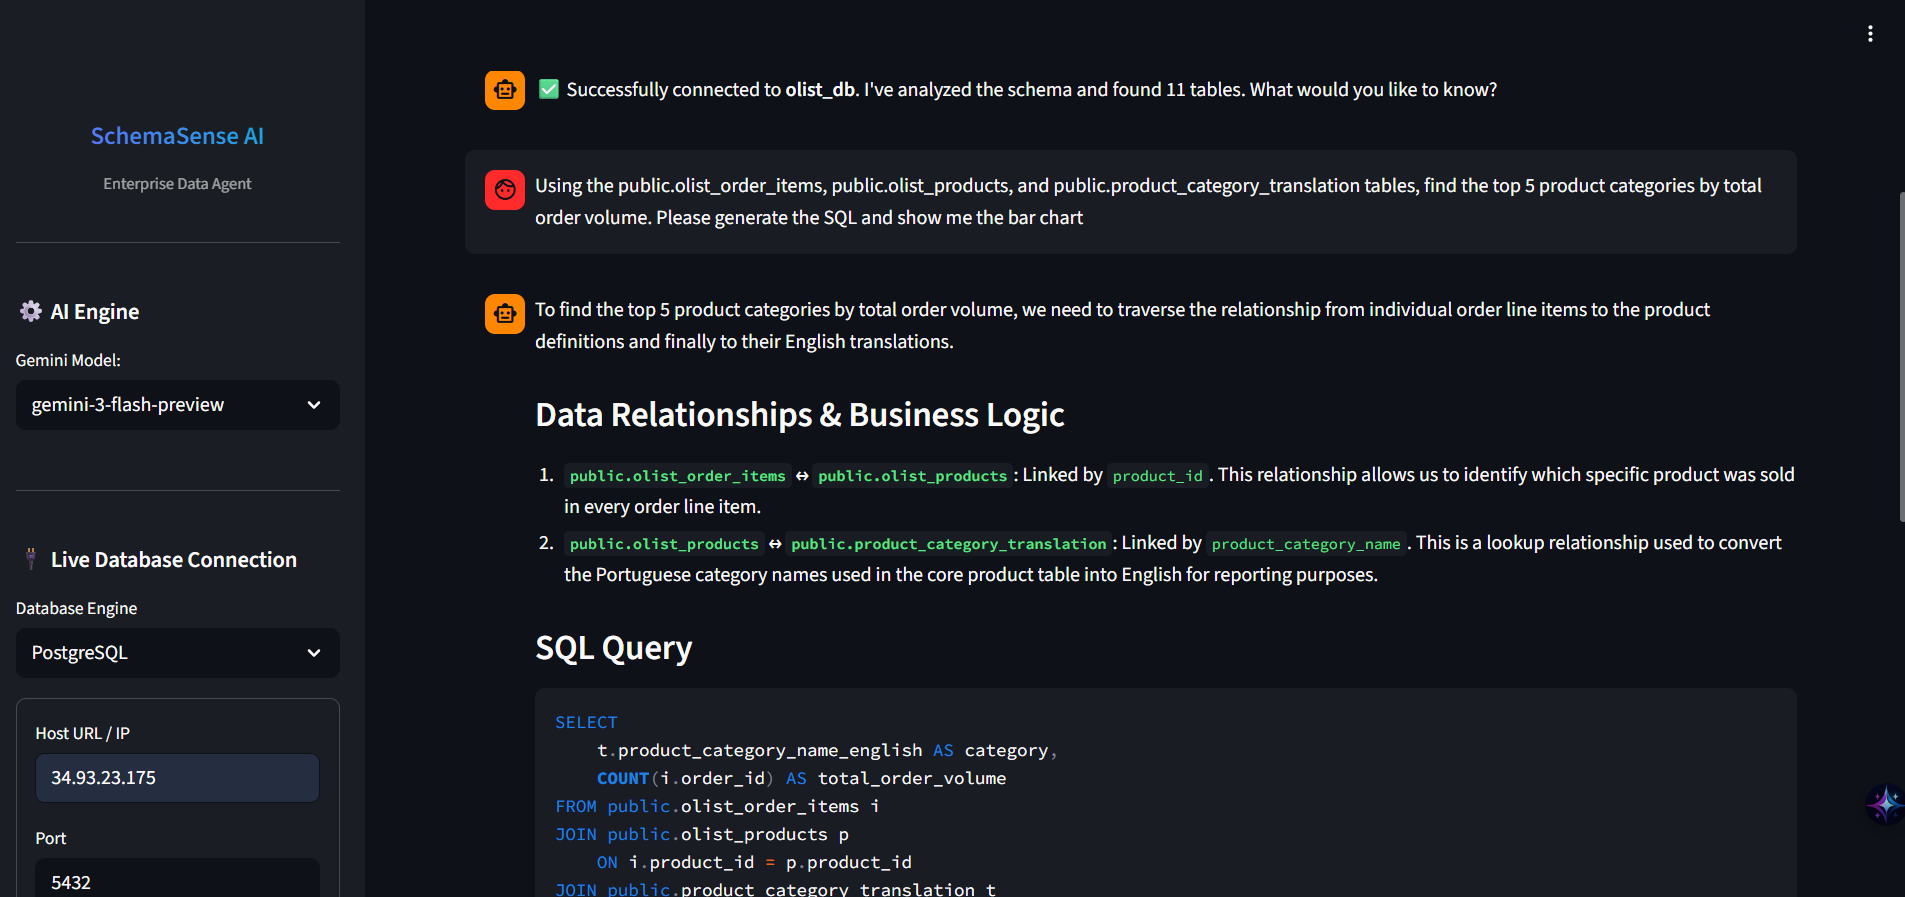The image size is (1905, 897).
Task: Click the ON i.product_id = p.product_id line
Action: (x=754, y=862)
